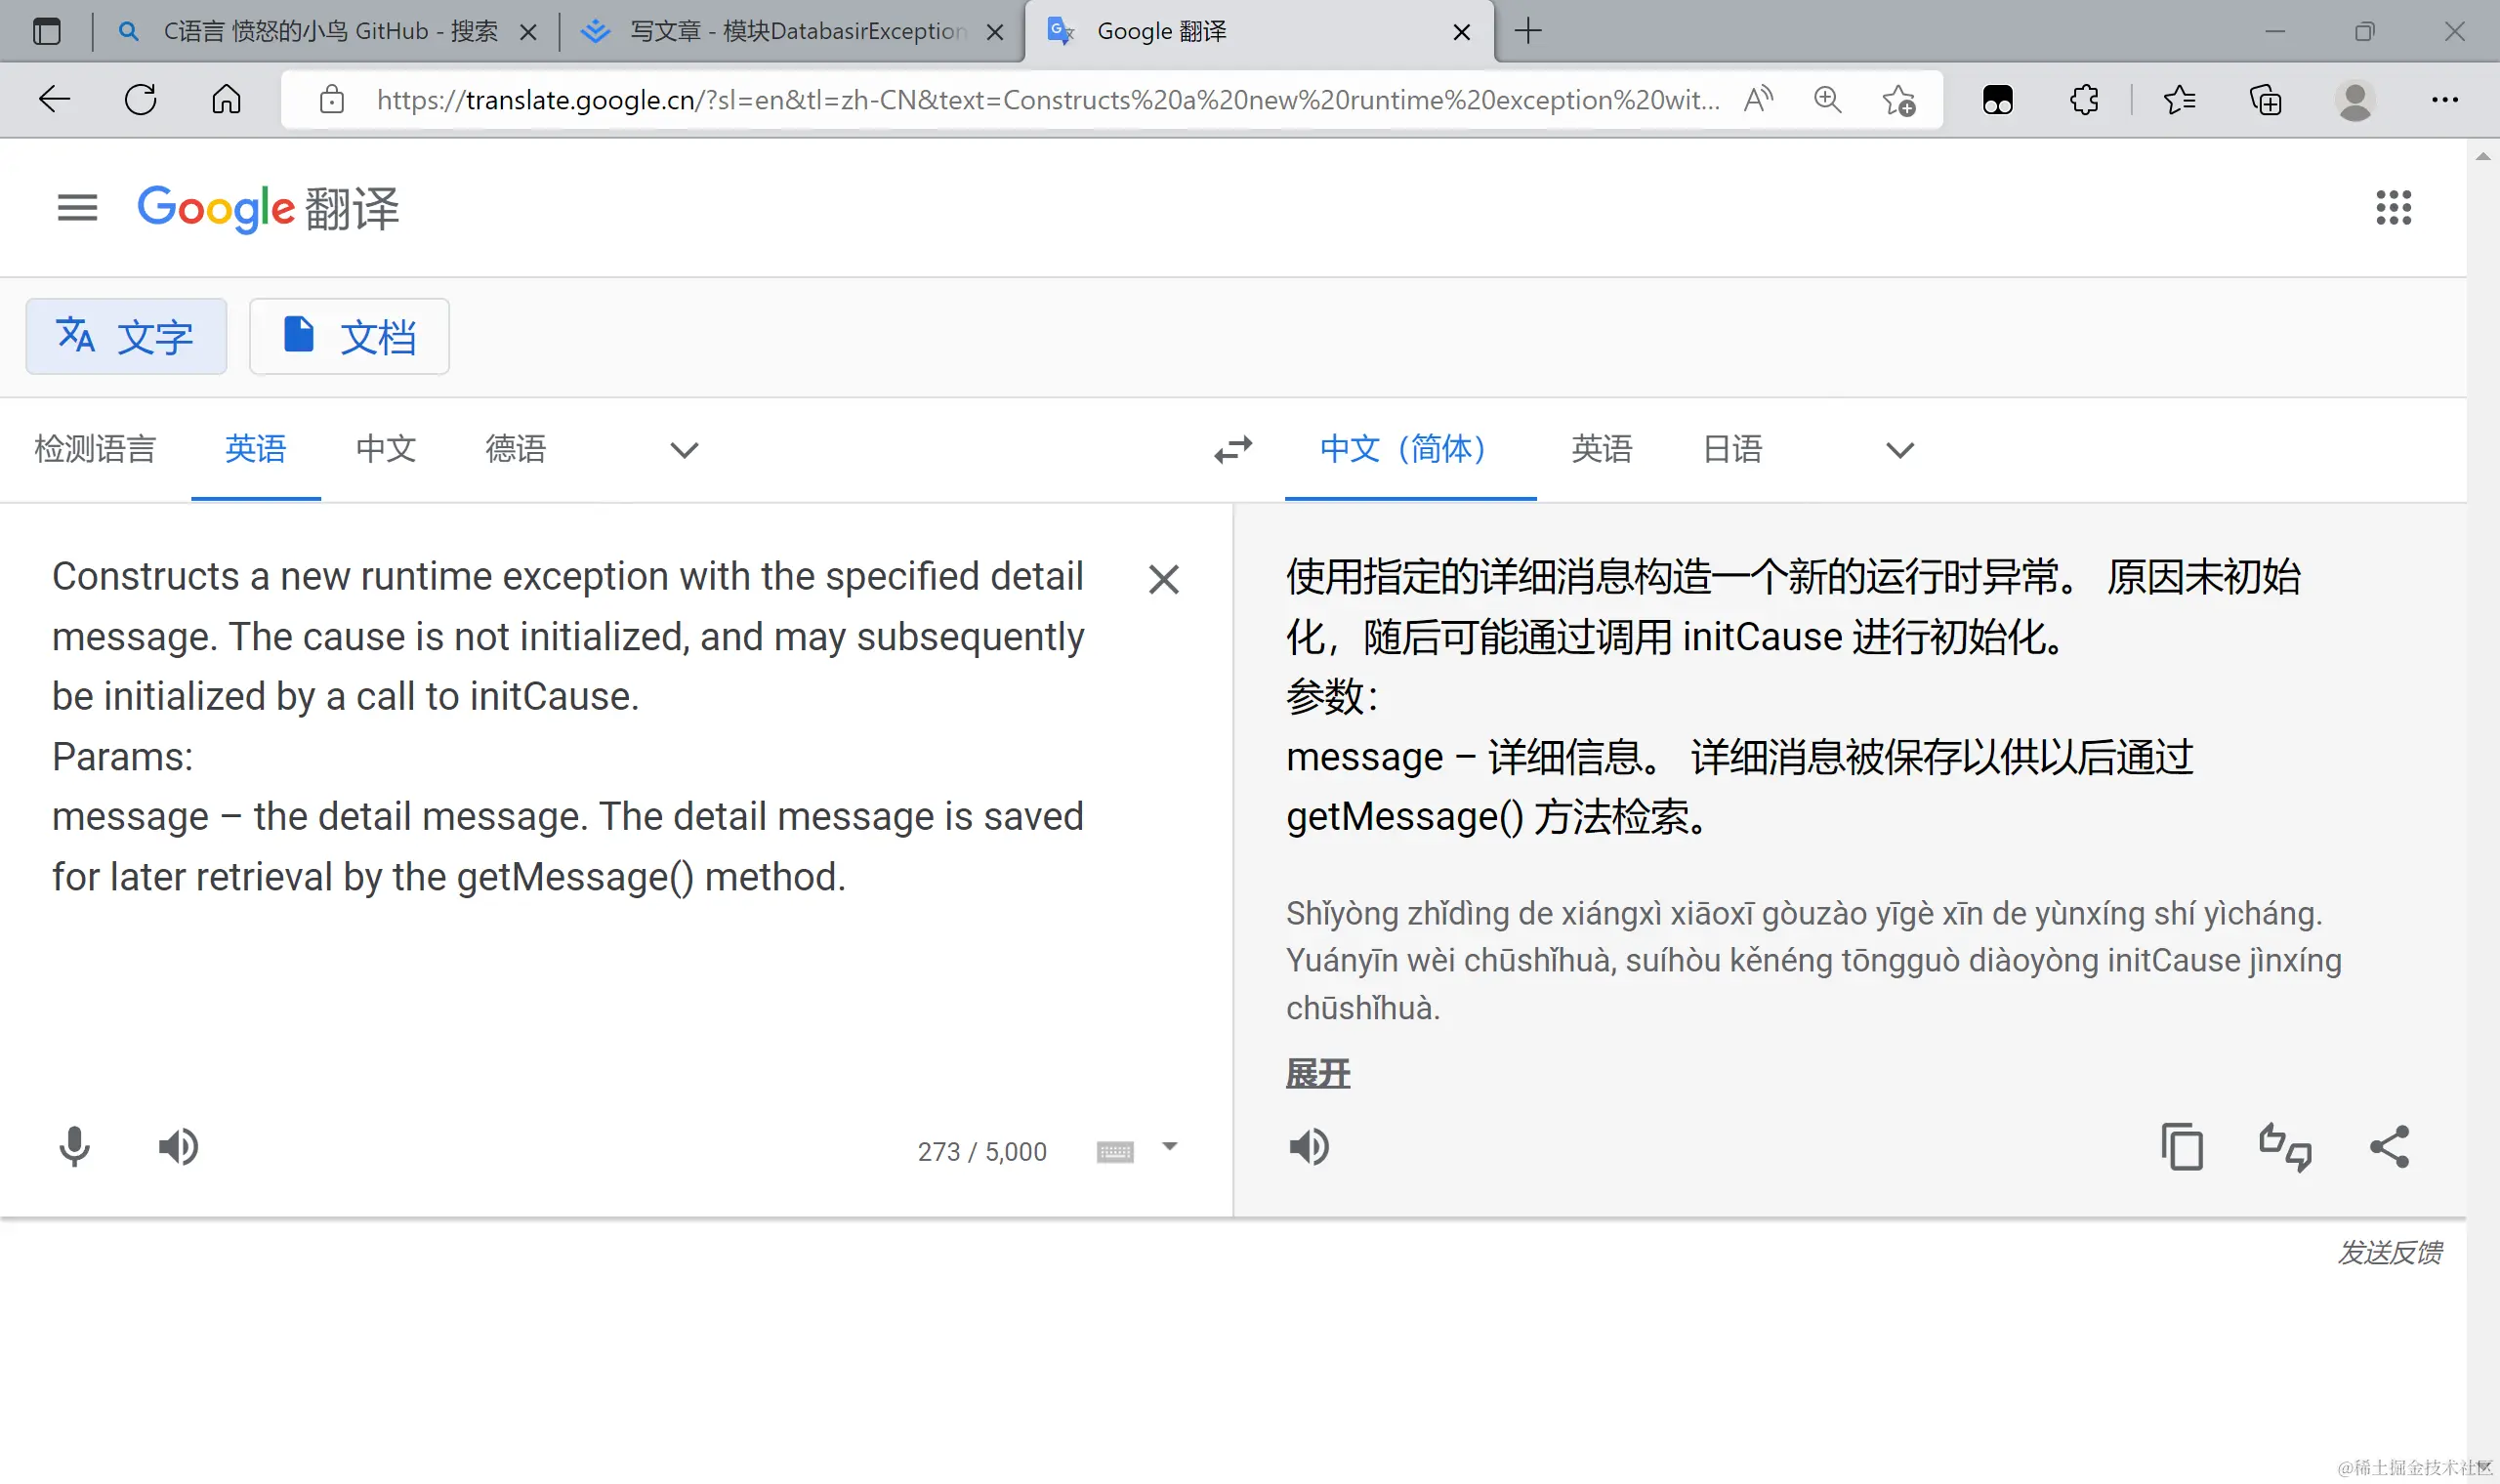This screenshot has width=2500, height=1484.
Task: Share the translation via share icon
Action: (2389, 1147)
